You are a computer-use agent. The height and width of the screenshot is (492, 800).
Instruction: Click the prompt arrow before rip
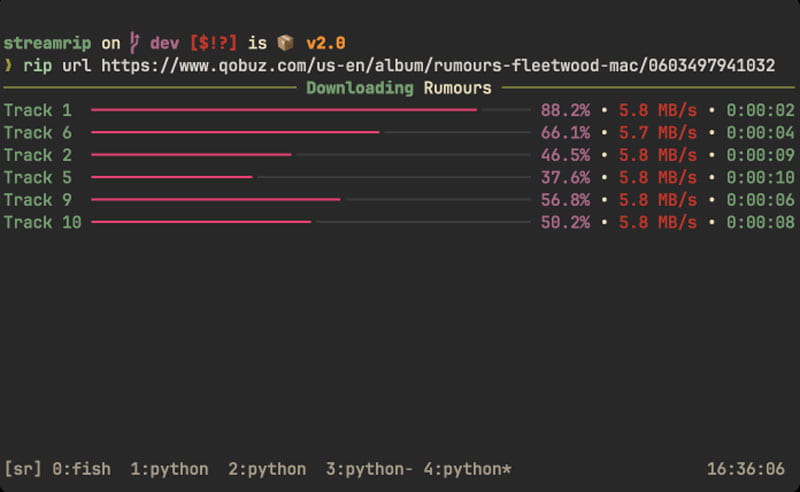pyautogui.click(x=8, y=65)
